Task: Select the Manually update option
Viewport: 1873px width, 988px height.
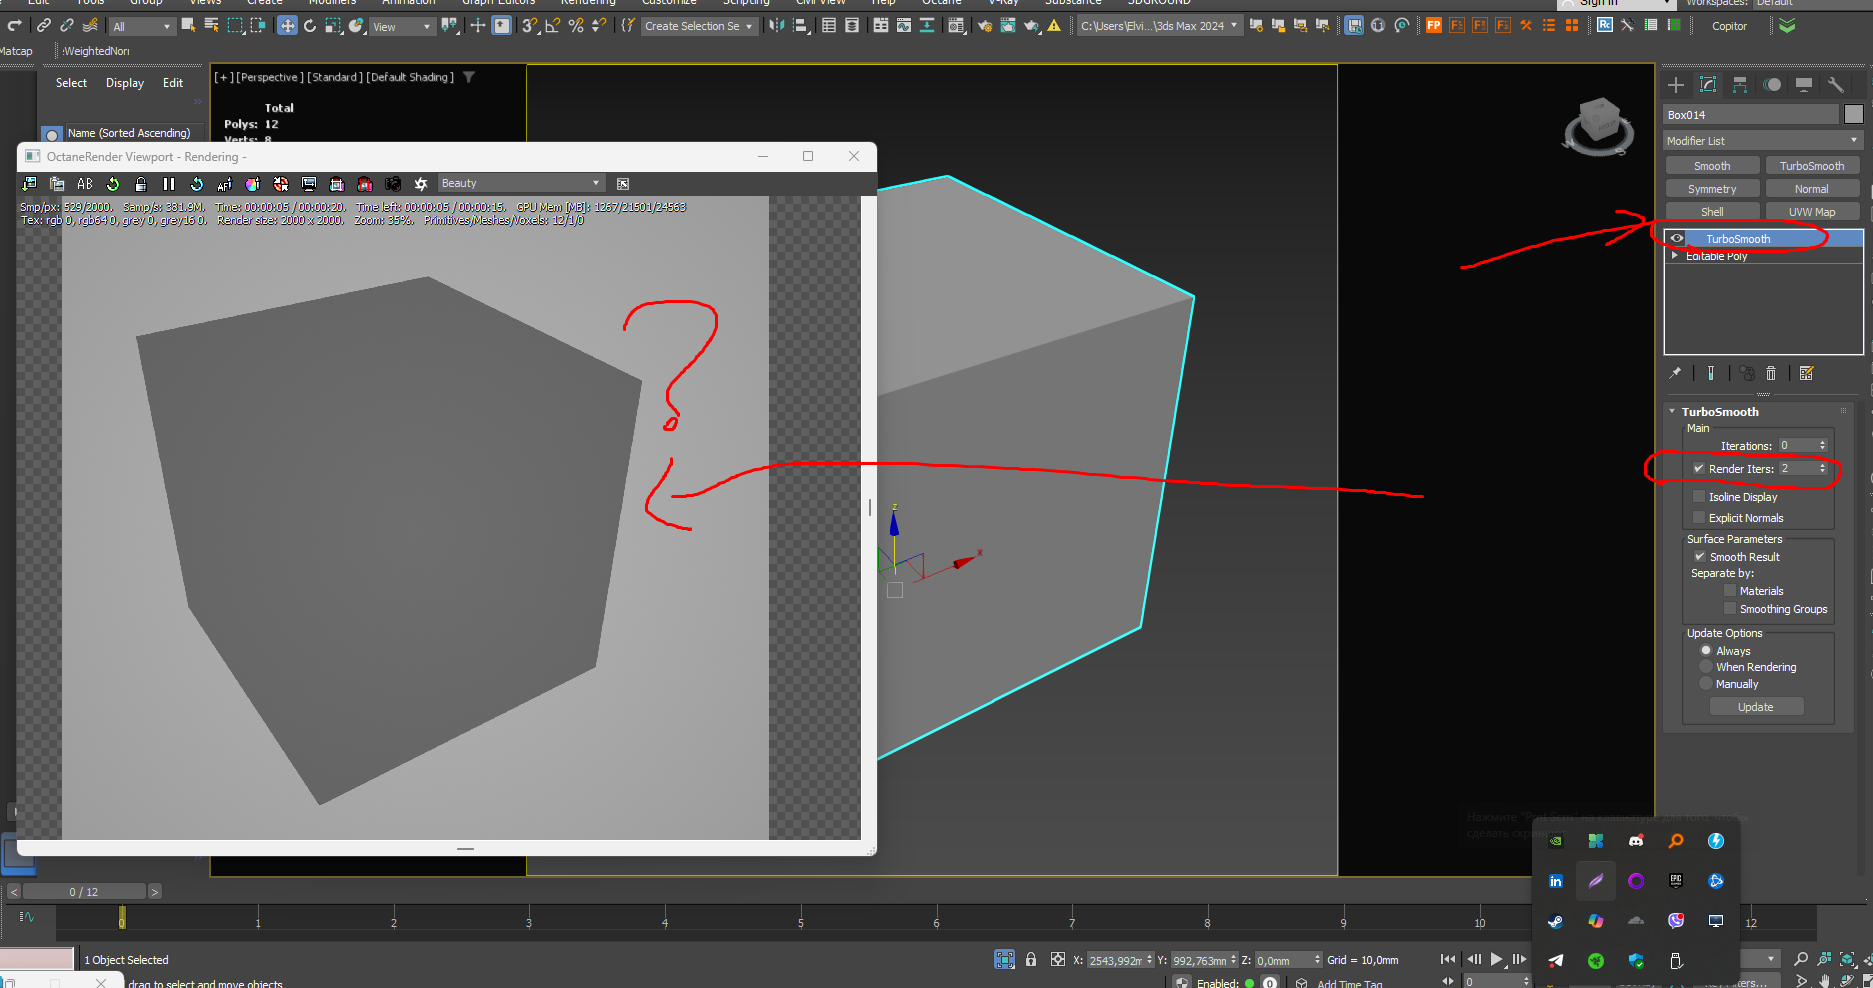Action: coord(1706,683)
